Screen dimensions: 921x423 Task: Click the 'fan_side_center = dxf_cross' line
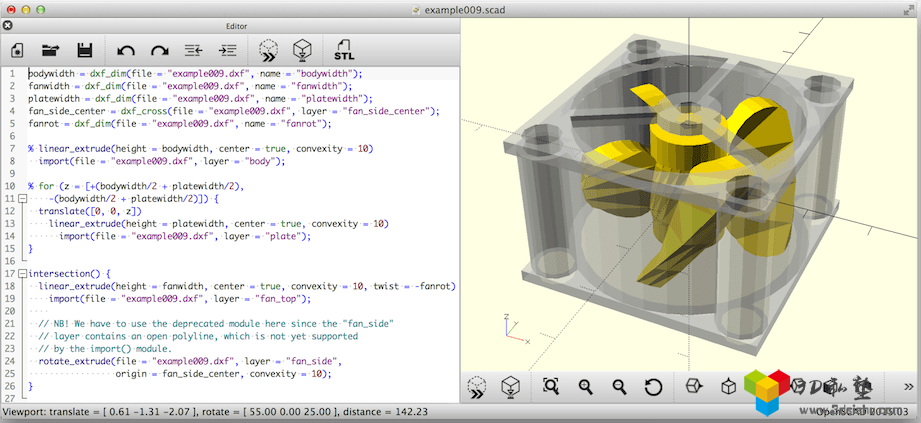point(233,111)
